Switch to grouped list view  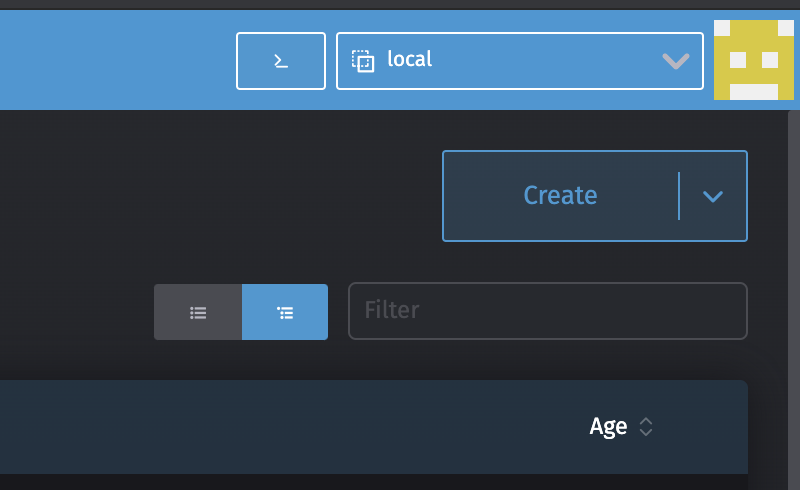[x=285, y=312]
